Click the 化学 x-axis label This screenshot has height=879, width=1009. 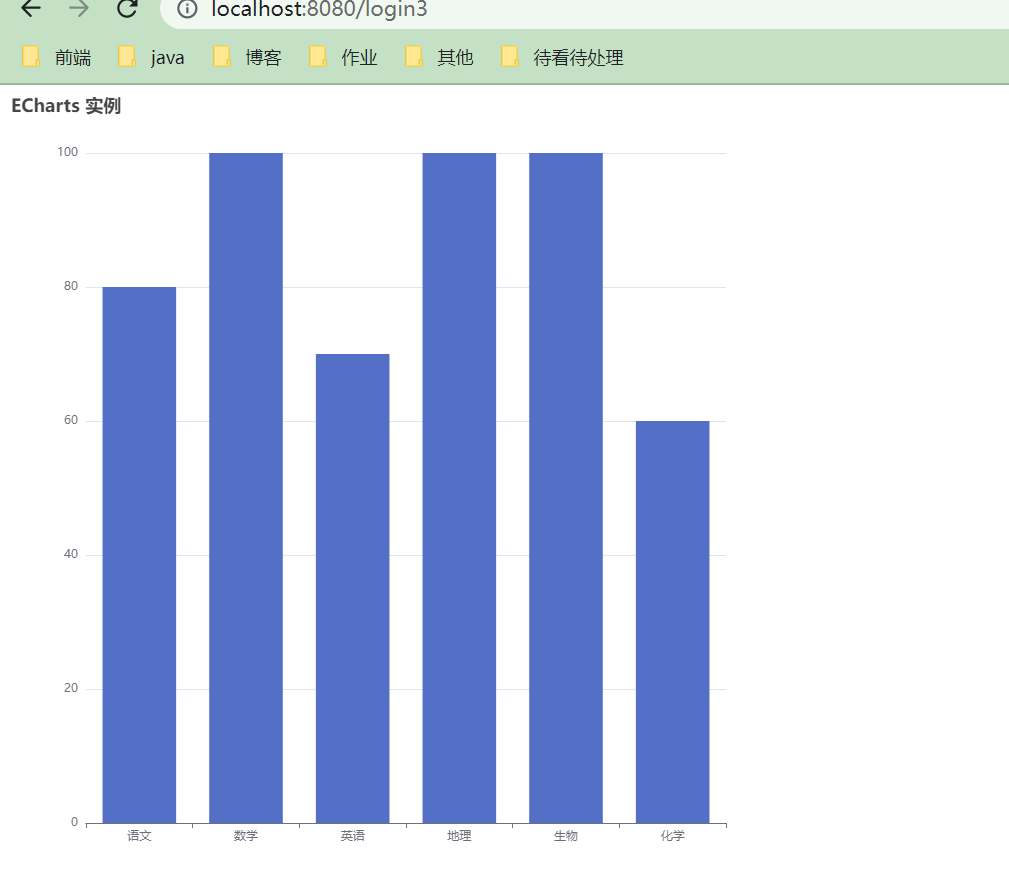click(x=672, y=835)
